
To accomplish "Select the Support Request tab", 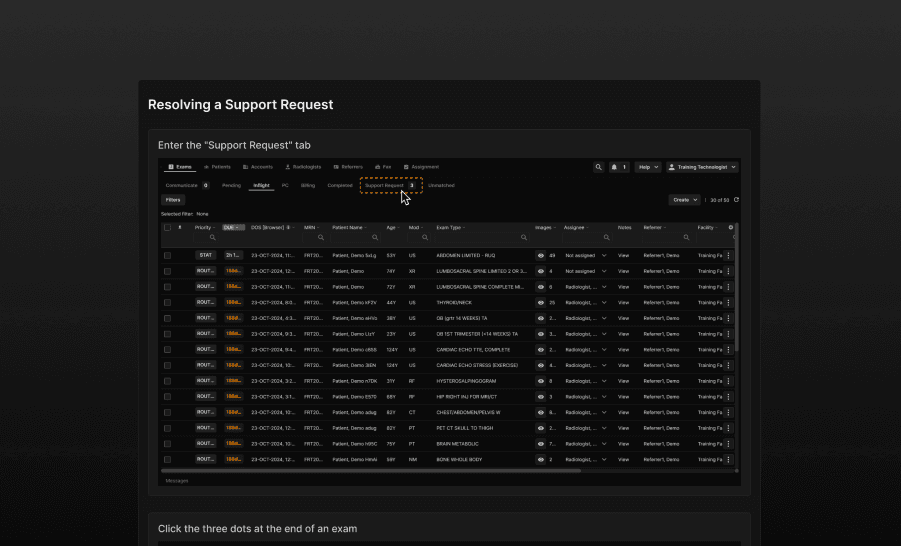I will pos(390,186).
